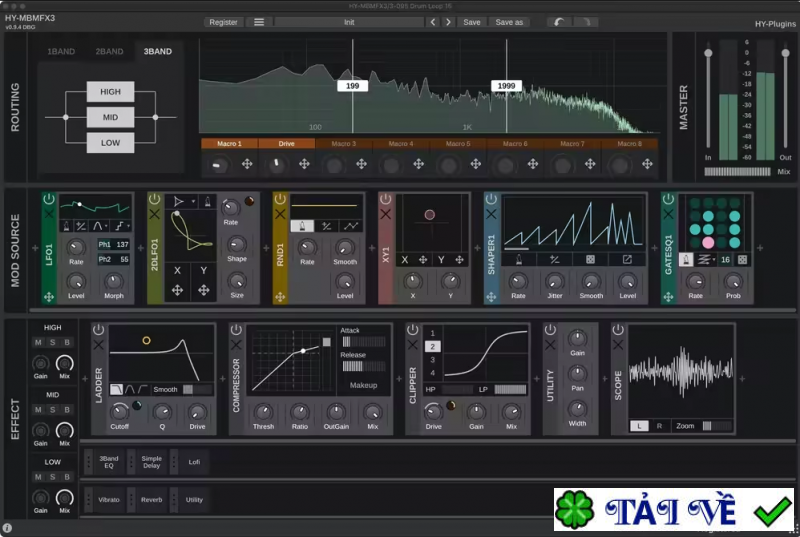Screen dimensions: 800x537
Task: Toggle power on the LFO1 module
Action: tap(48, 200)
